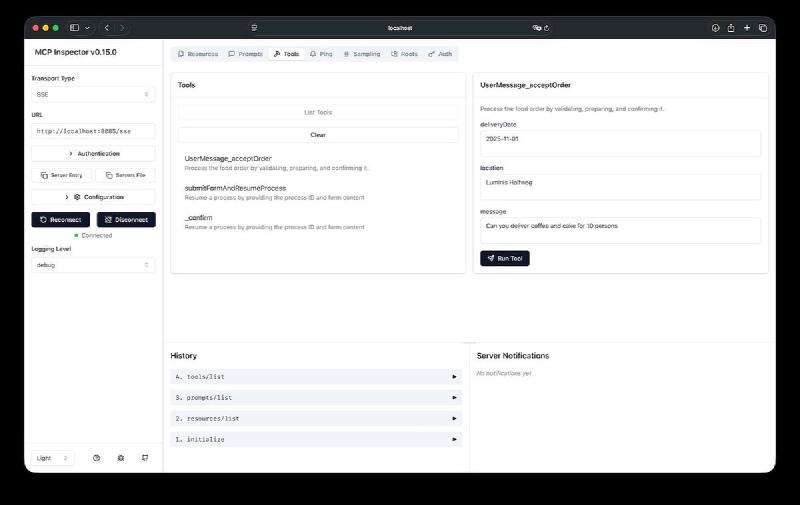Expand the Configuration section
The height and width of the screenshot is (505, 800).
93,197
